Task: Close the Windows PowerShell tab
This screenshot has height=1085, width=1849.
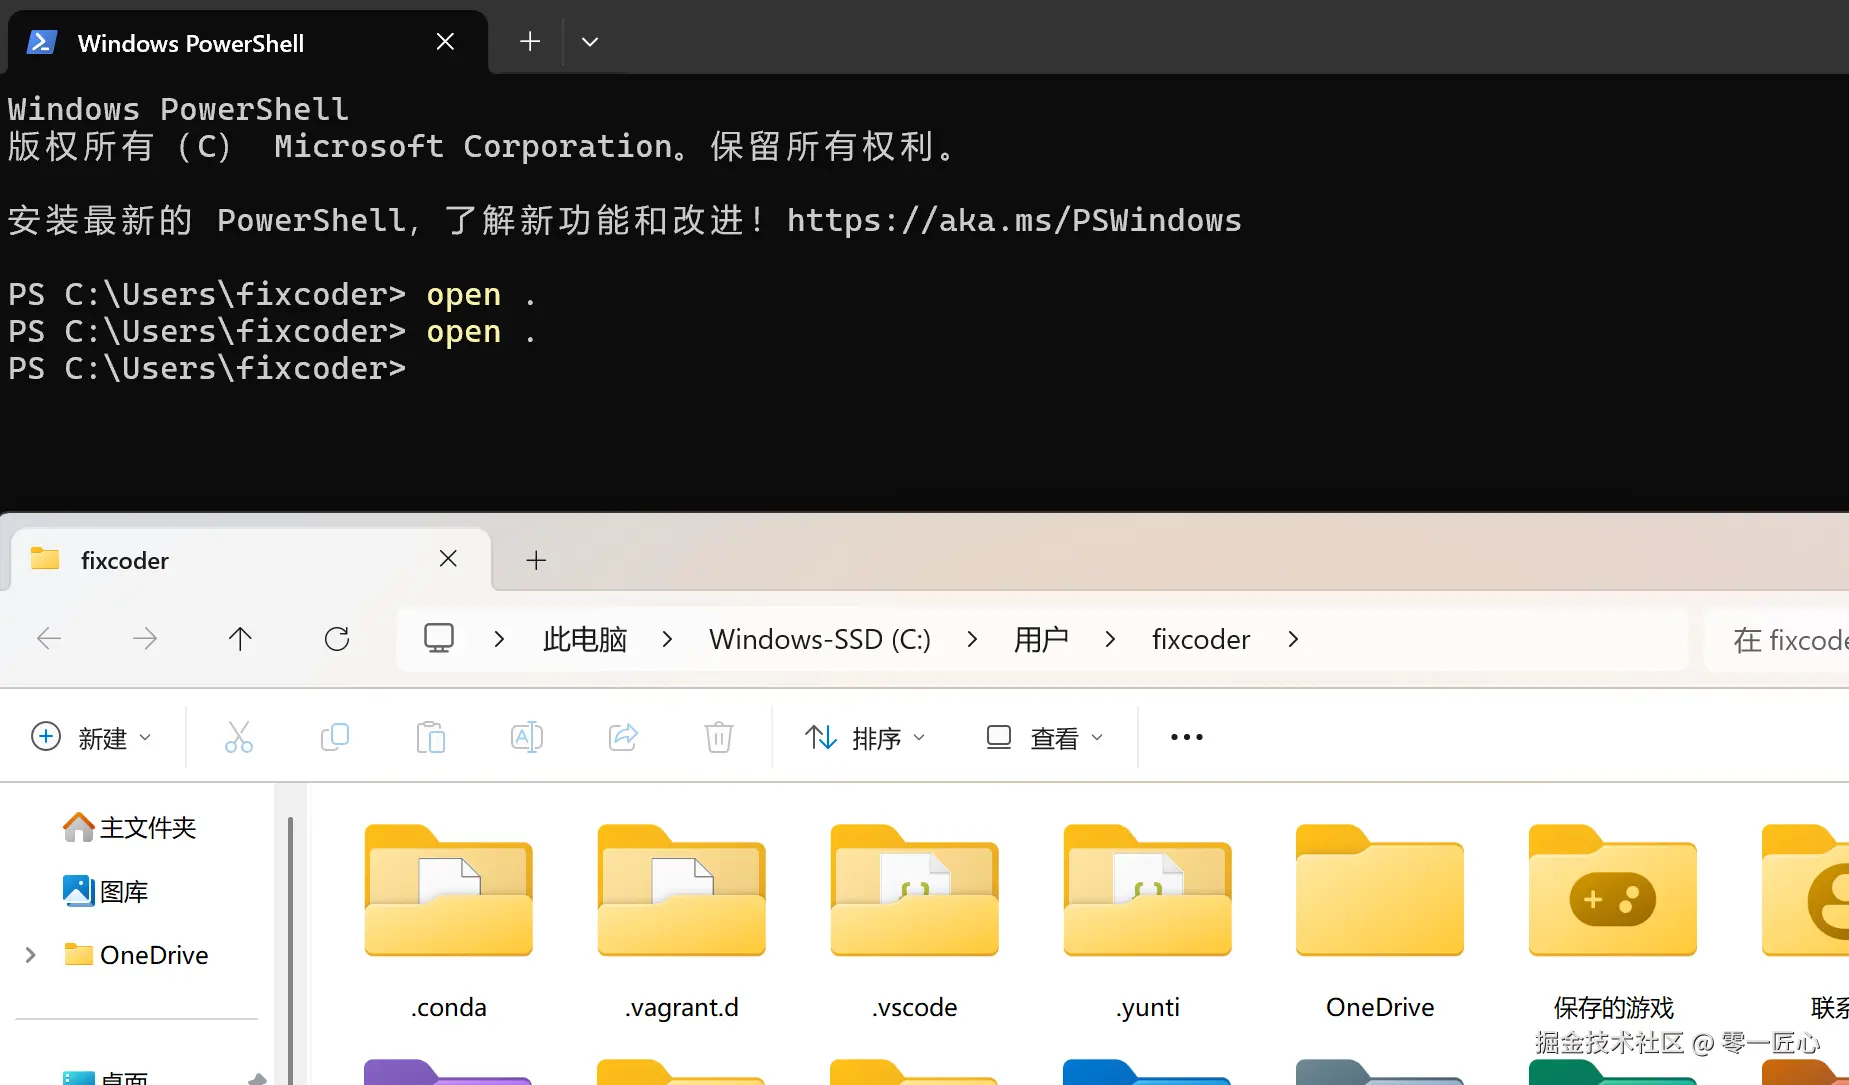Action: point(446,42)
